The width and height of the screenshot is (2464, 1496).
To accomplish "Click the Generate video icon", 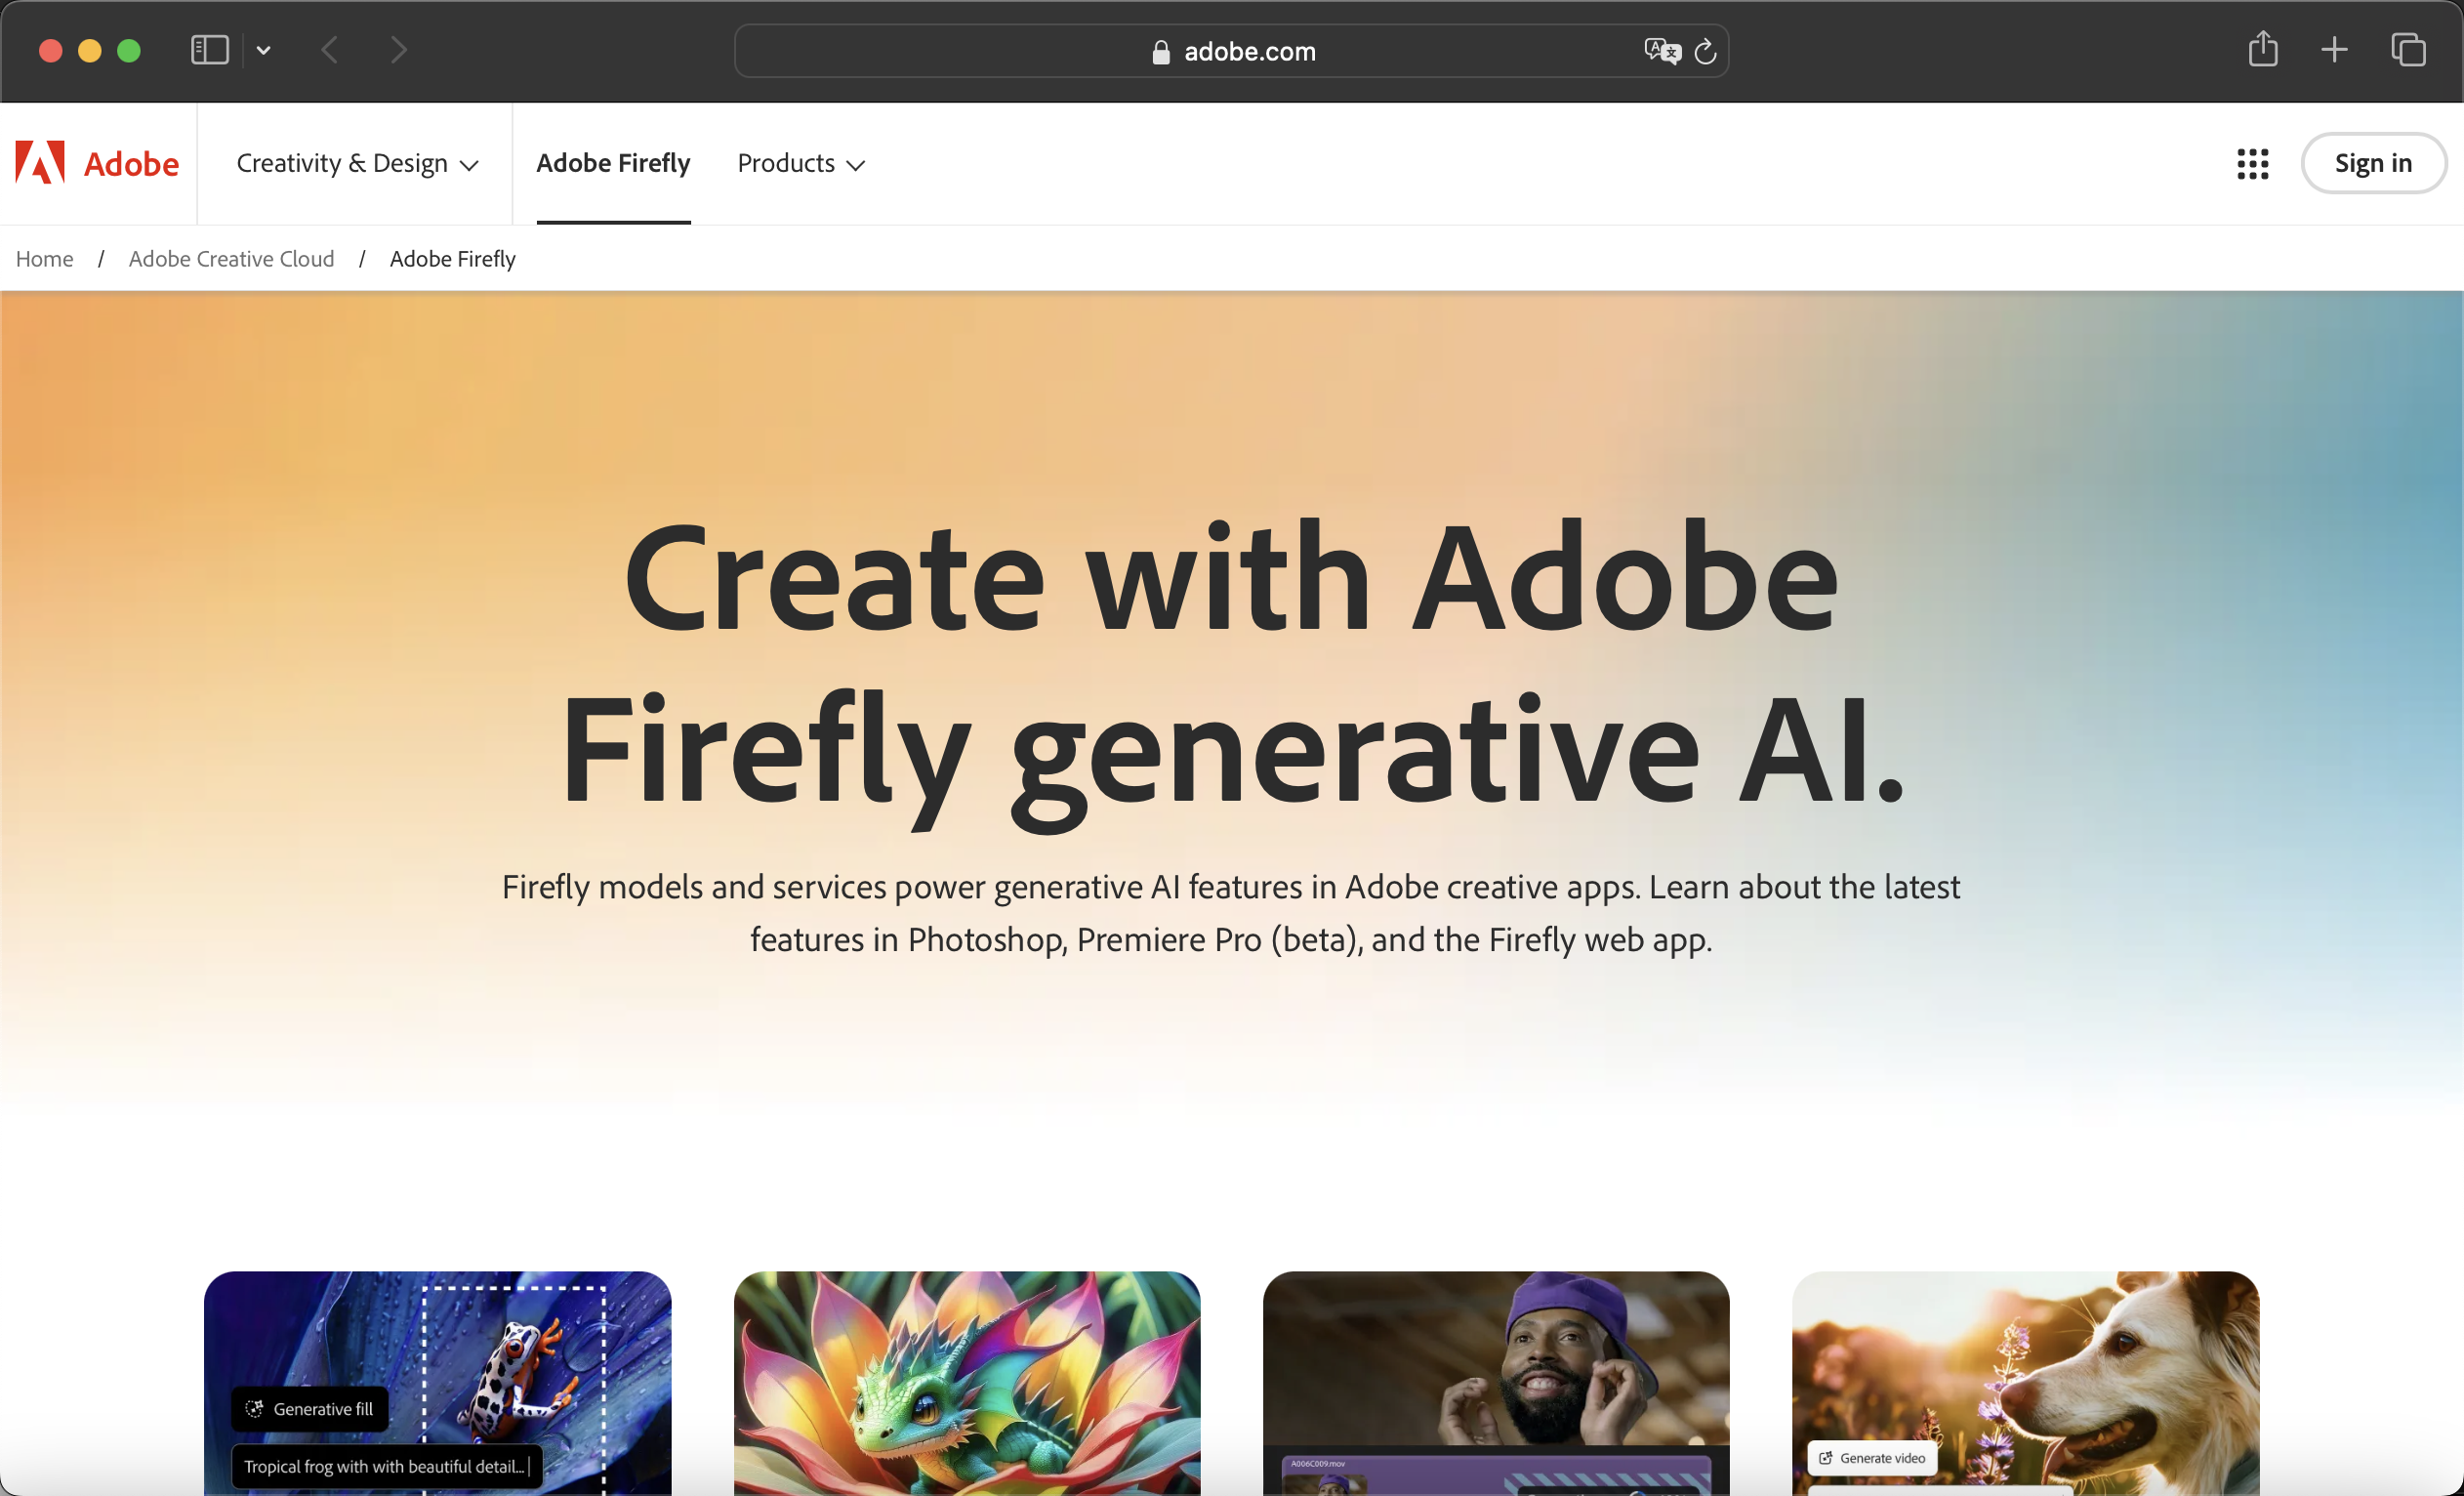I will coord(1825,1458).
